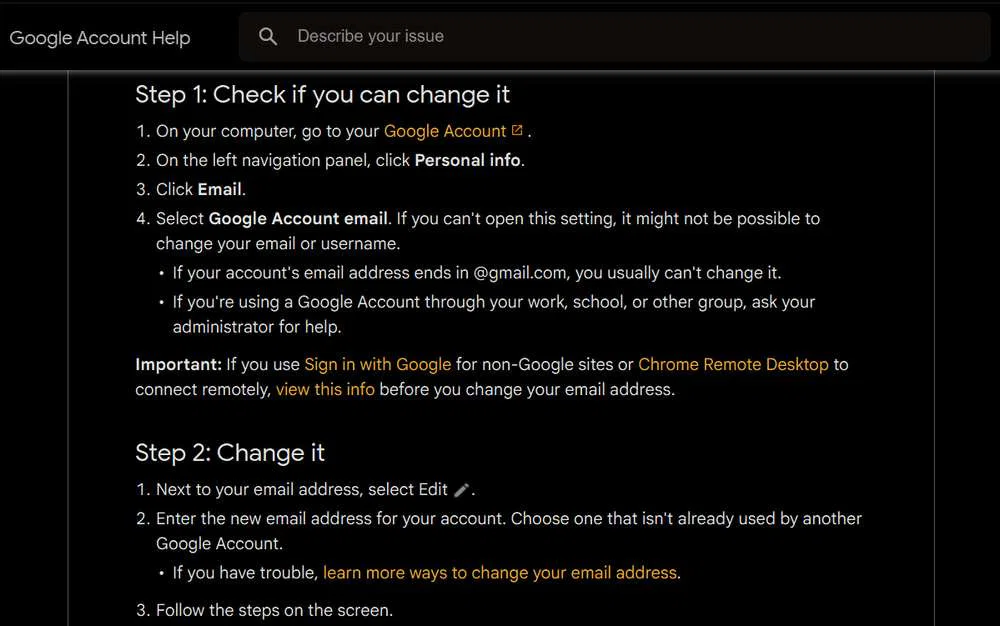1000x626 pixels.
Task: Click the search magnifier icon
Action: click(x=268, y=37)
